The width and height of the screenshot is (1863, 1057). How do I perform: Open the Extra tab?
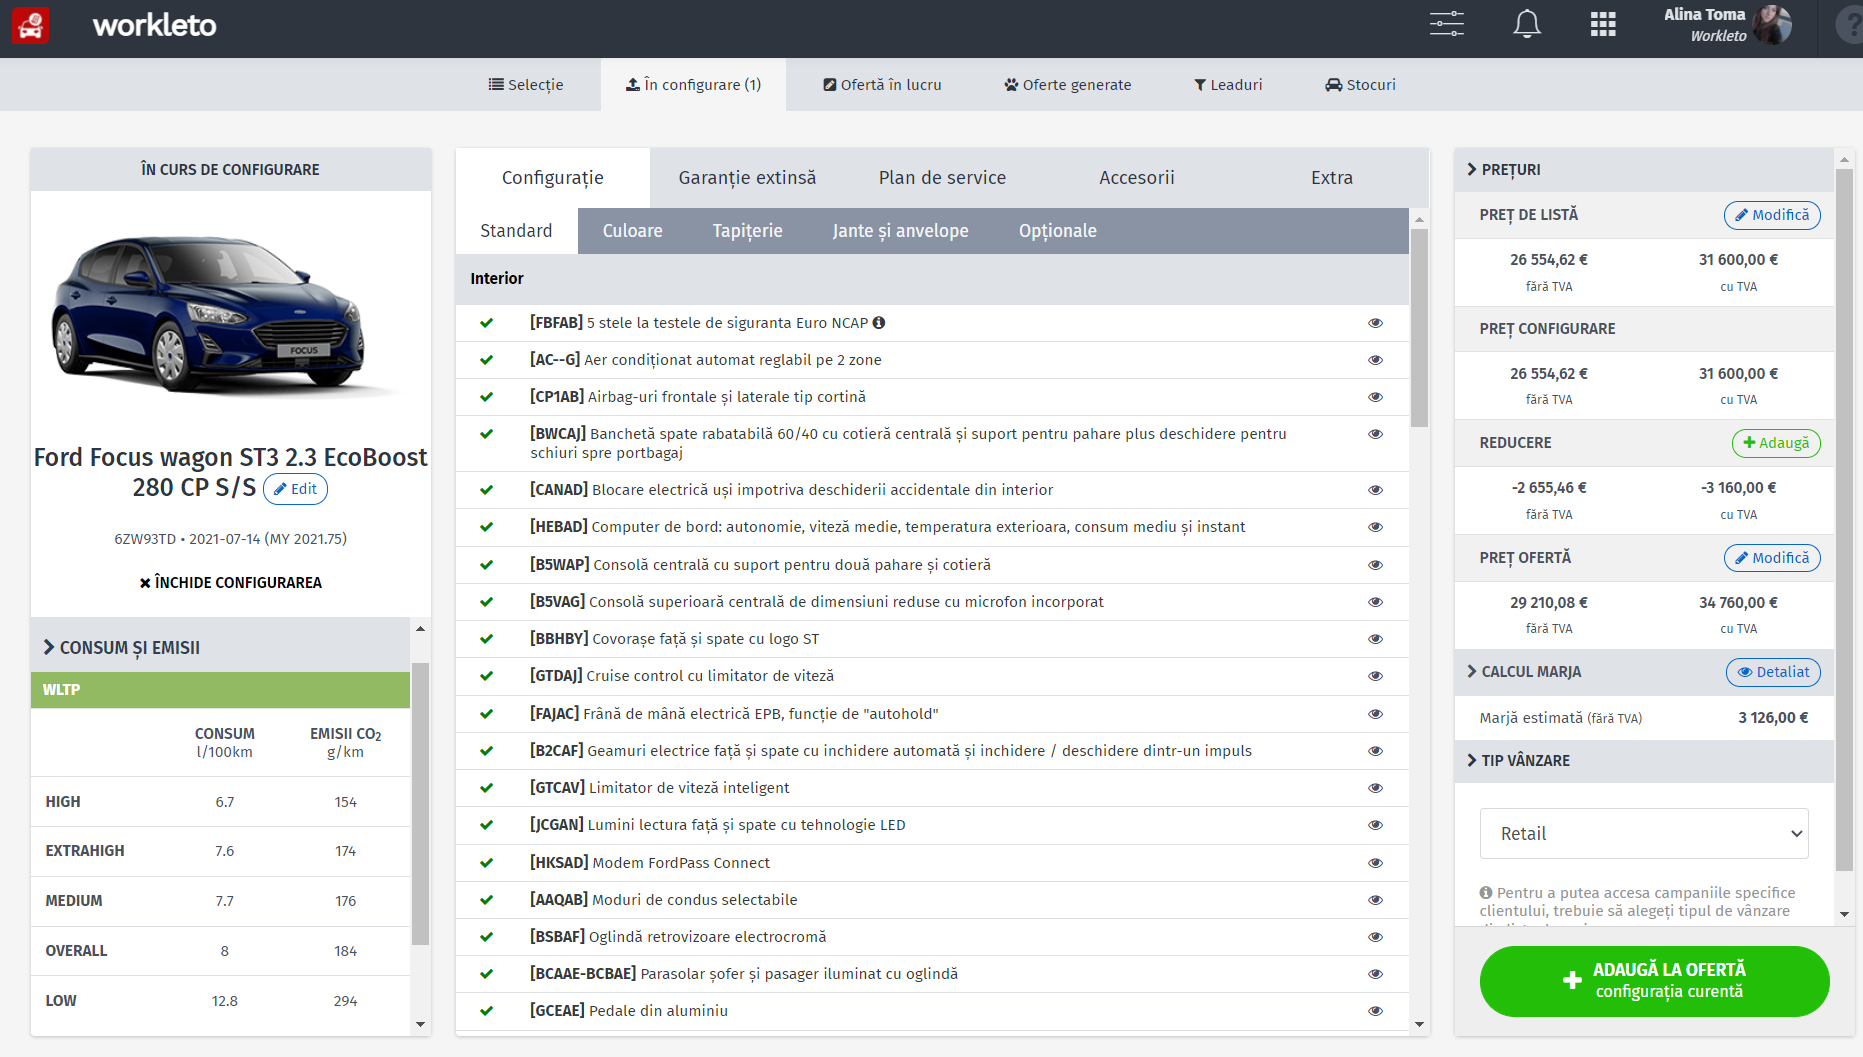coord(1332,178)
